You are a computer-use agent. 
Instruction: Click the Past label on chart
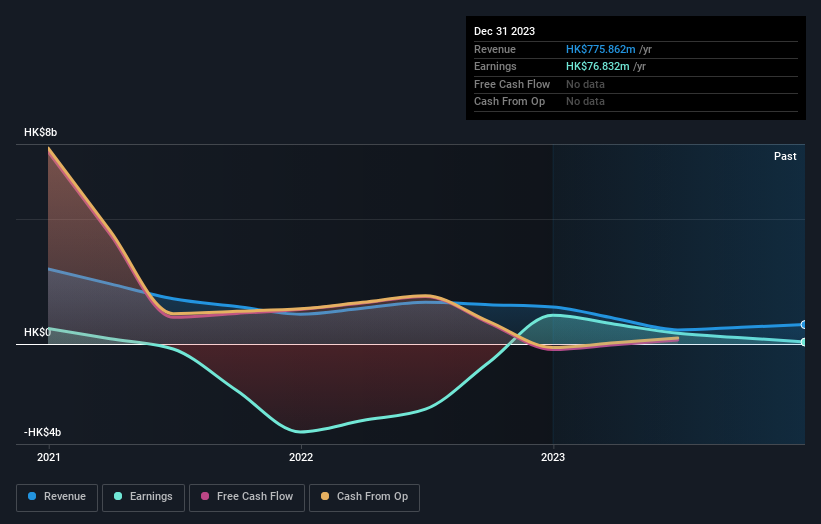pos(785,157)
